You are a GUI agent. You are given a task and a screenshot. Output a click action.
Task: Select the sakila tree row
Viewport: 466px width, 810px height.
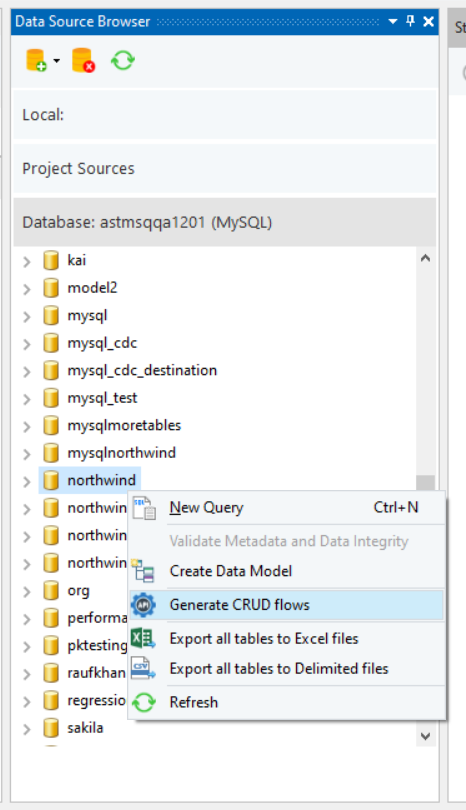click(85, 728)
